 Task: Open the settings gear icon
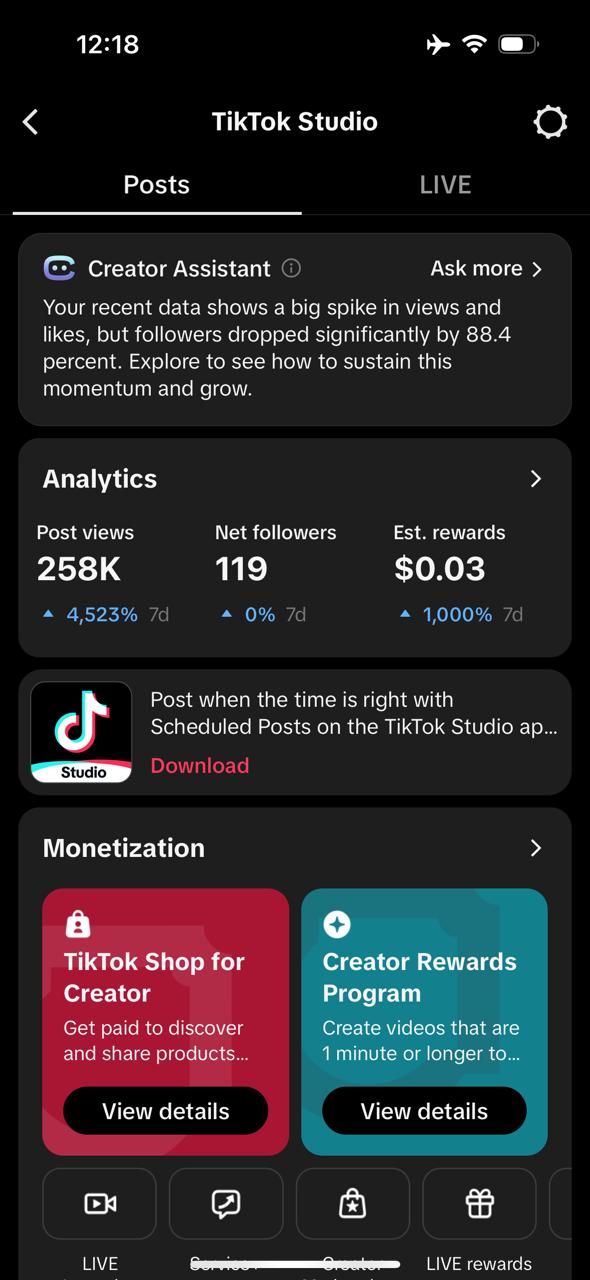(x=550, y=122)
